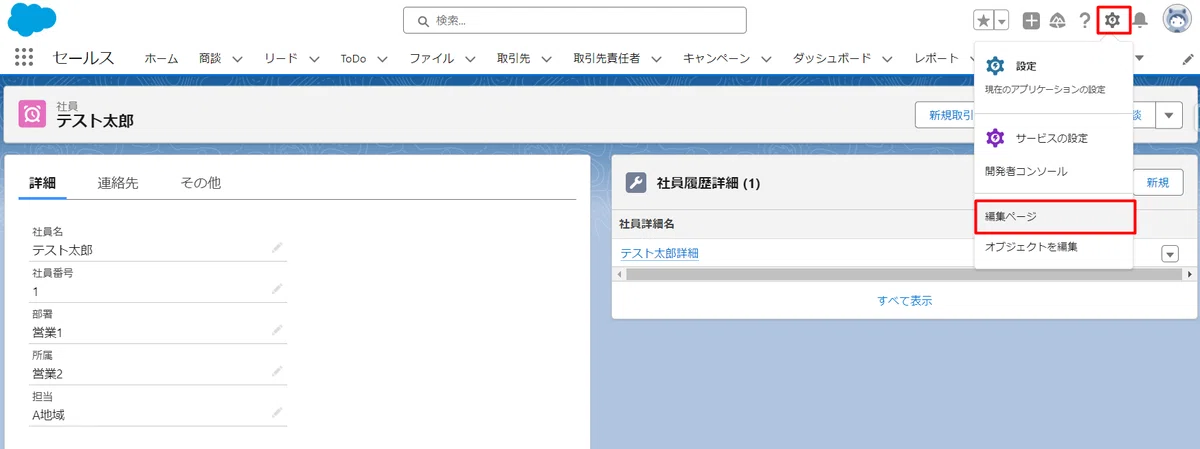
Task: Click the favorites star icon
Action: click(984, 21)
